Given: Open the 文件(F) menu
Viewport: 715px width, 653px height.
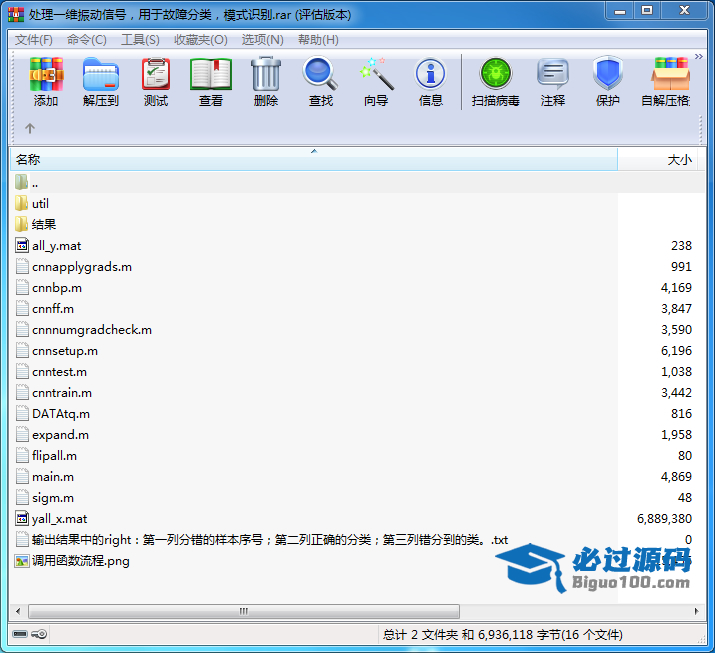Looking at the screenshot, I should pyautogui.click(x=34, y=40).
